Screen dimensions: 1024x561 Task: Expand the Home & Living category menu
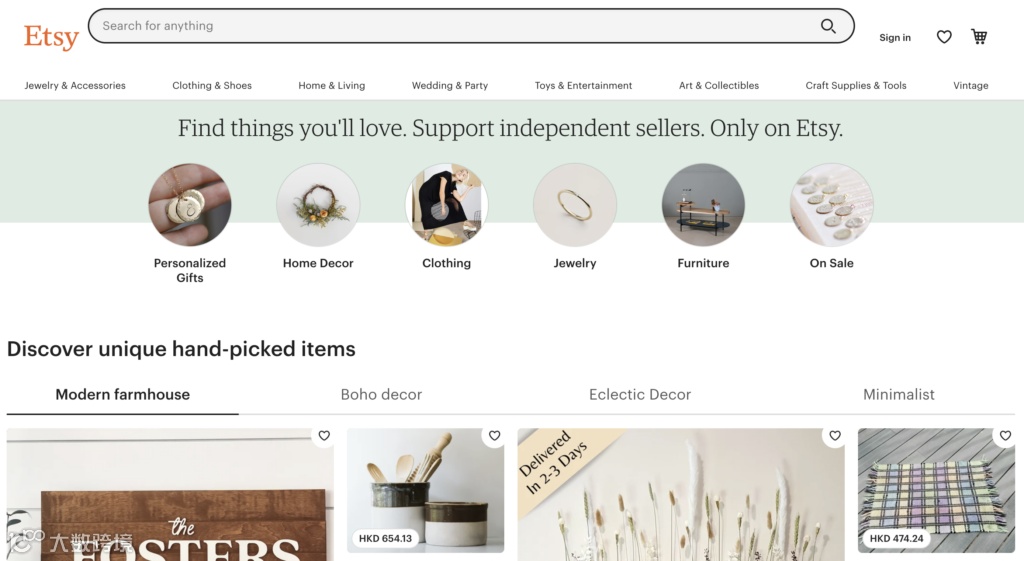[331, 86]
